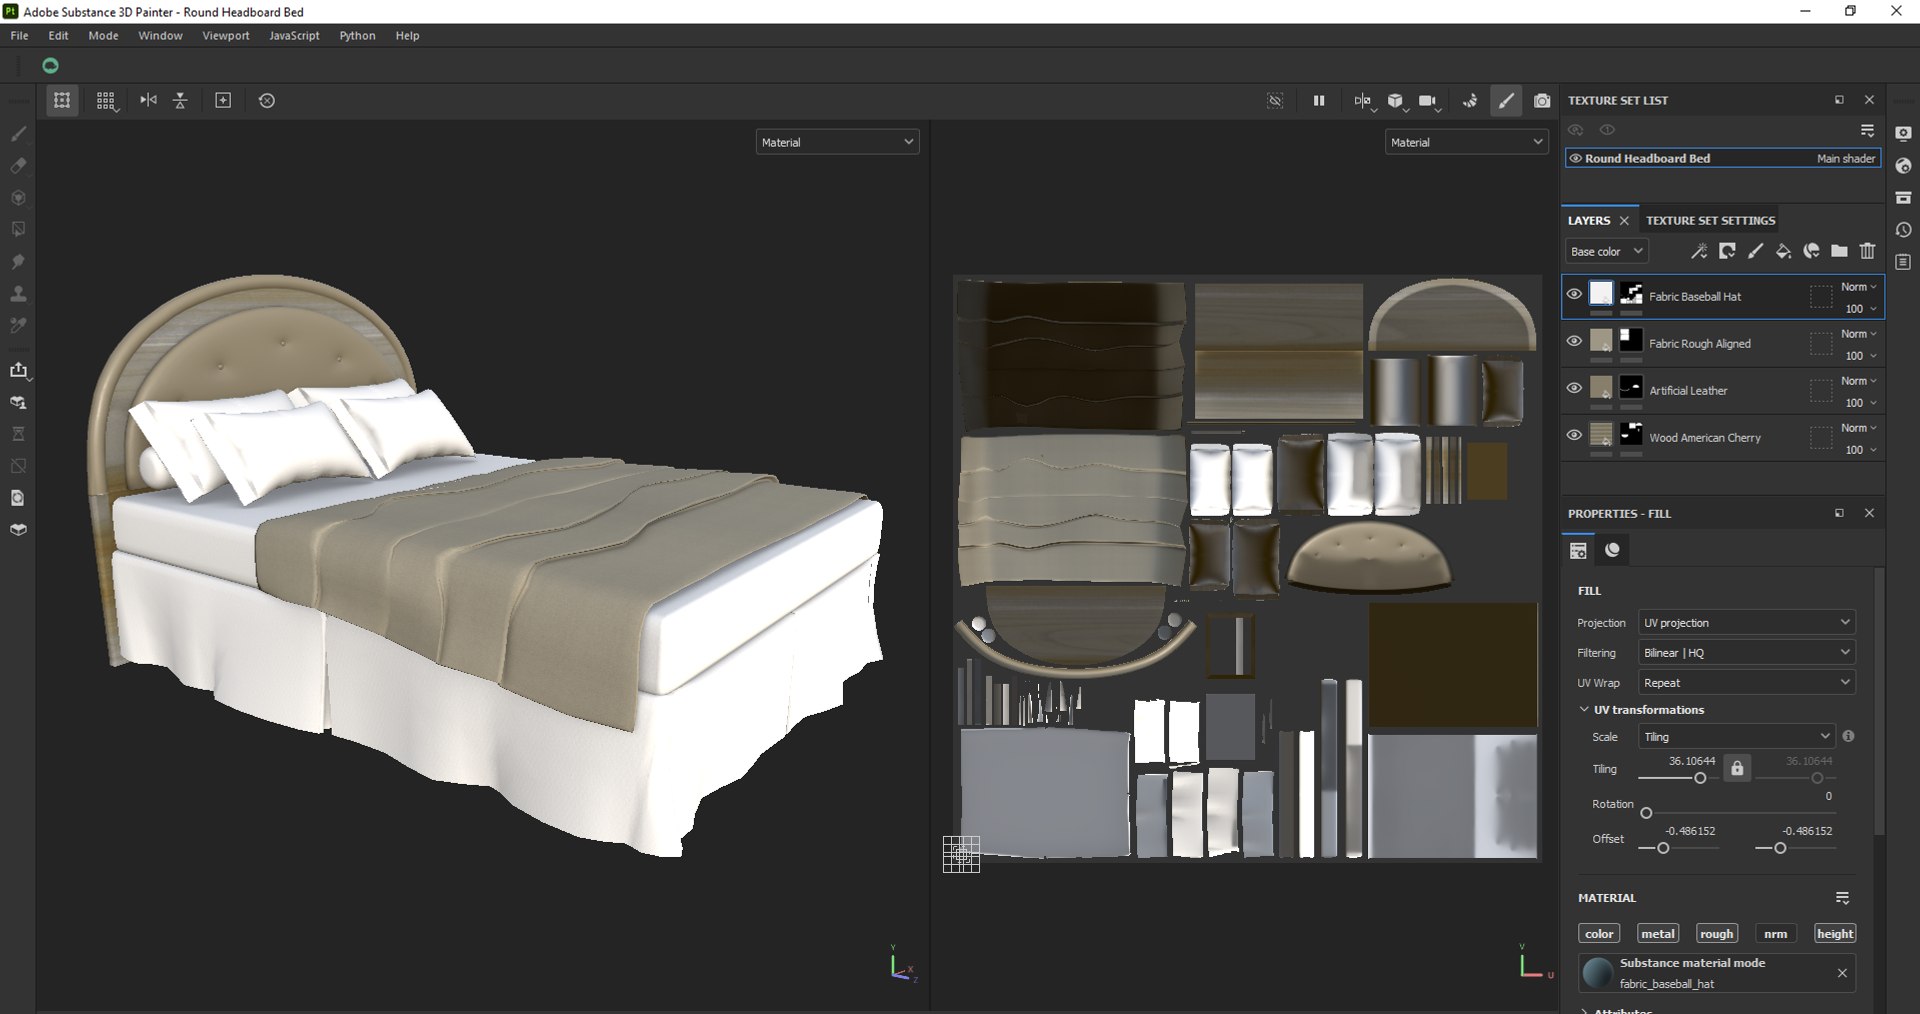
Task: Open the UV Wrap Repeat dropdown
Action: [x=1746, y=682]
